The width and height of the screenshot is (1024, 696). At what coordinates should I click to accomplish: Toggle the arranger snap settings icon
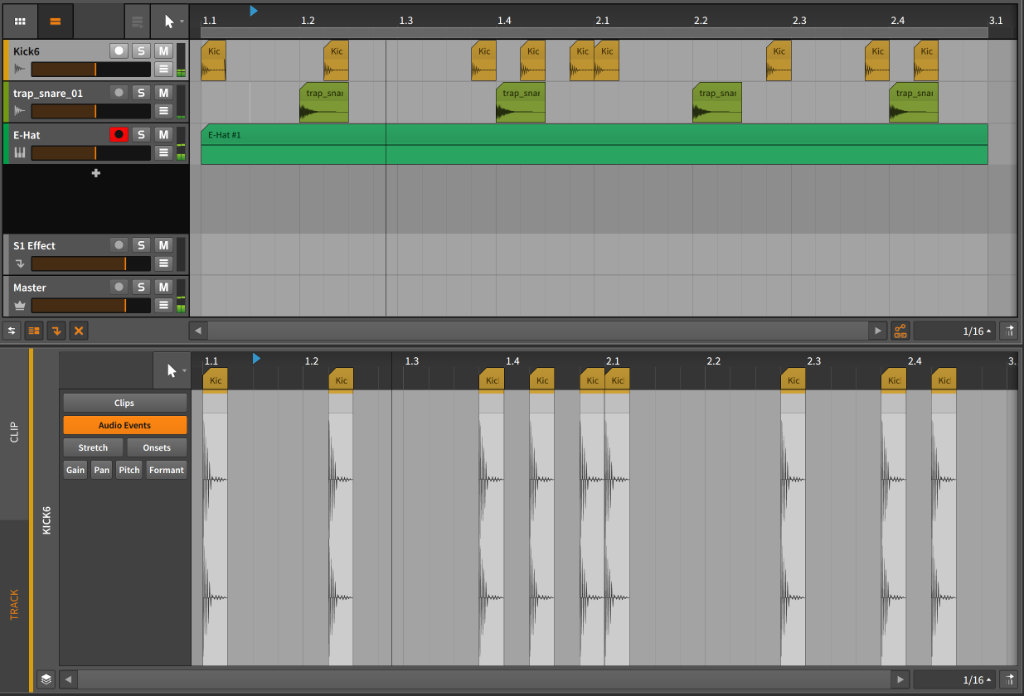click(x=1010, y=331)
